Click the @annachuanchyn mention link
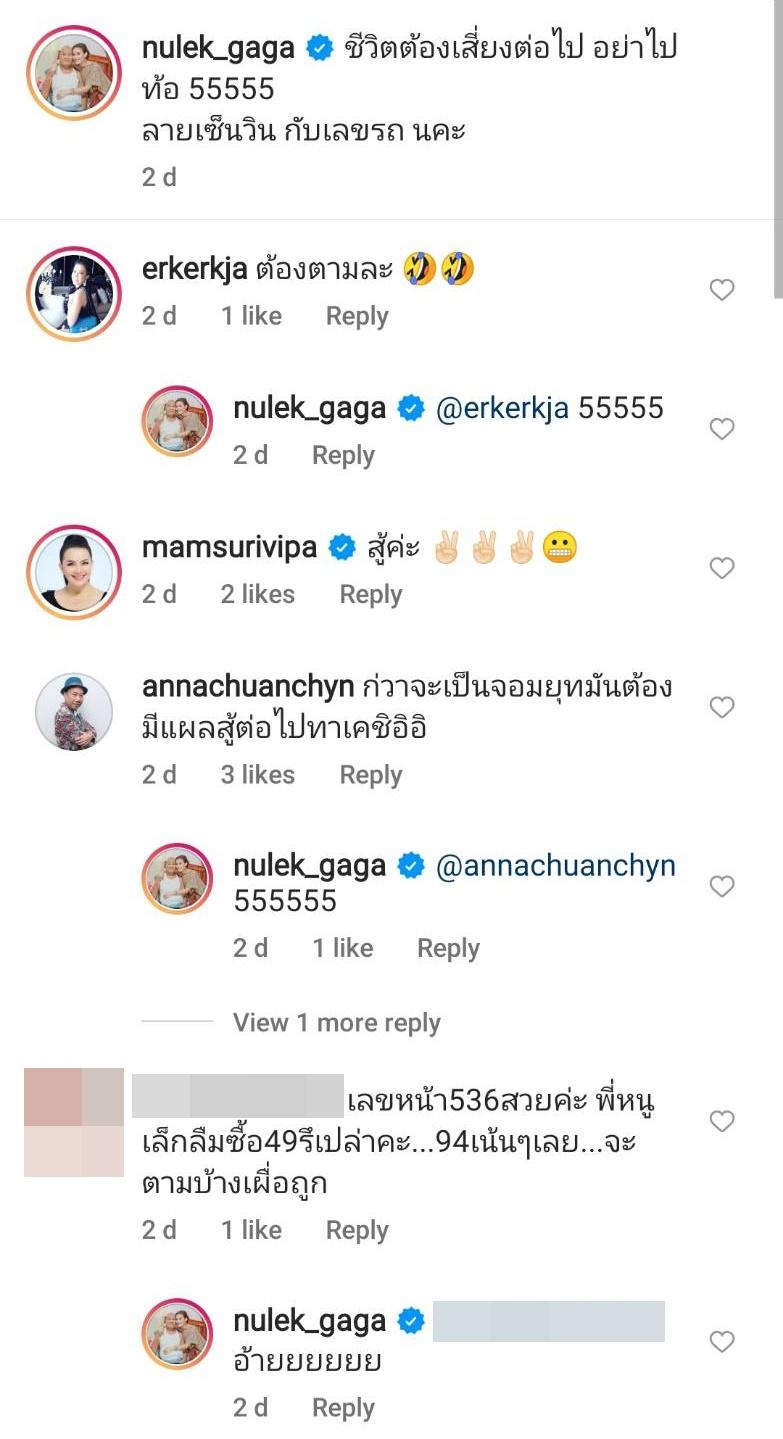 555,866
